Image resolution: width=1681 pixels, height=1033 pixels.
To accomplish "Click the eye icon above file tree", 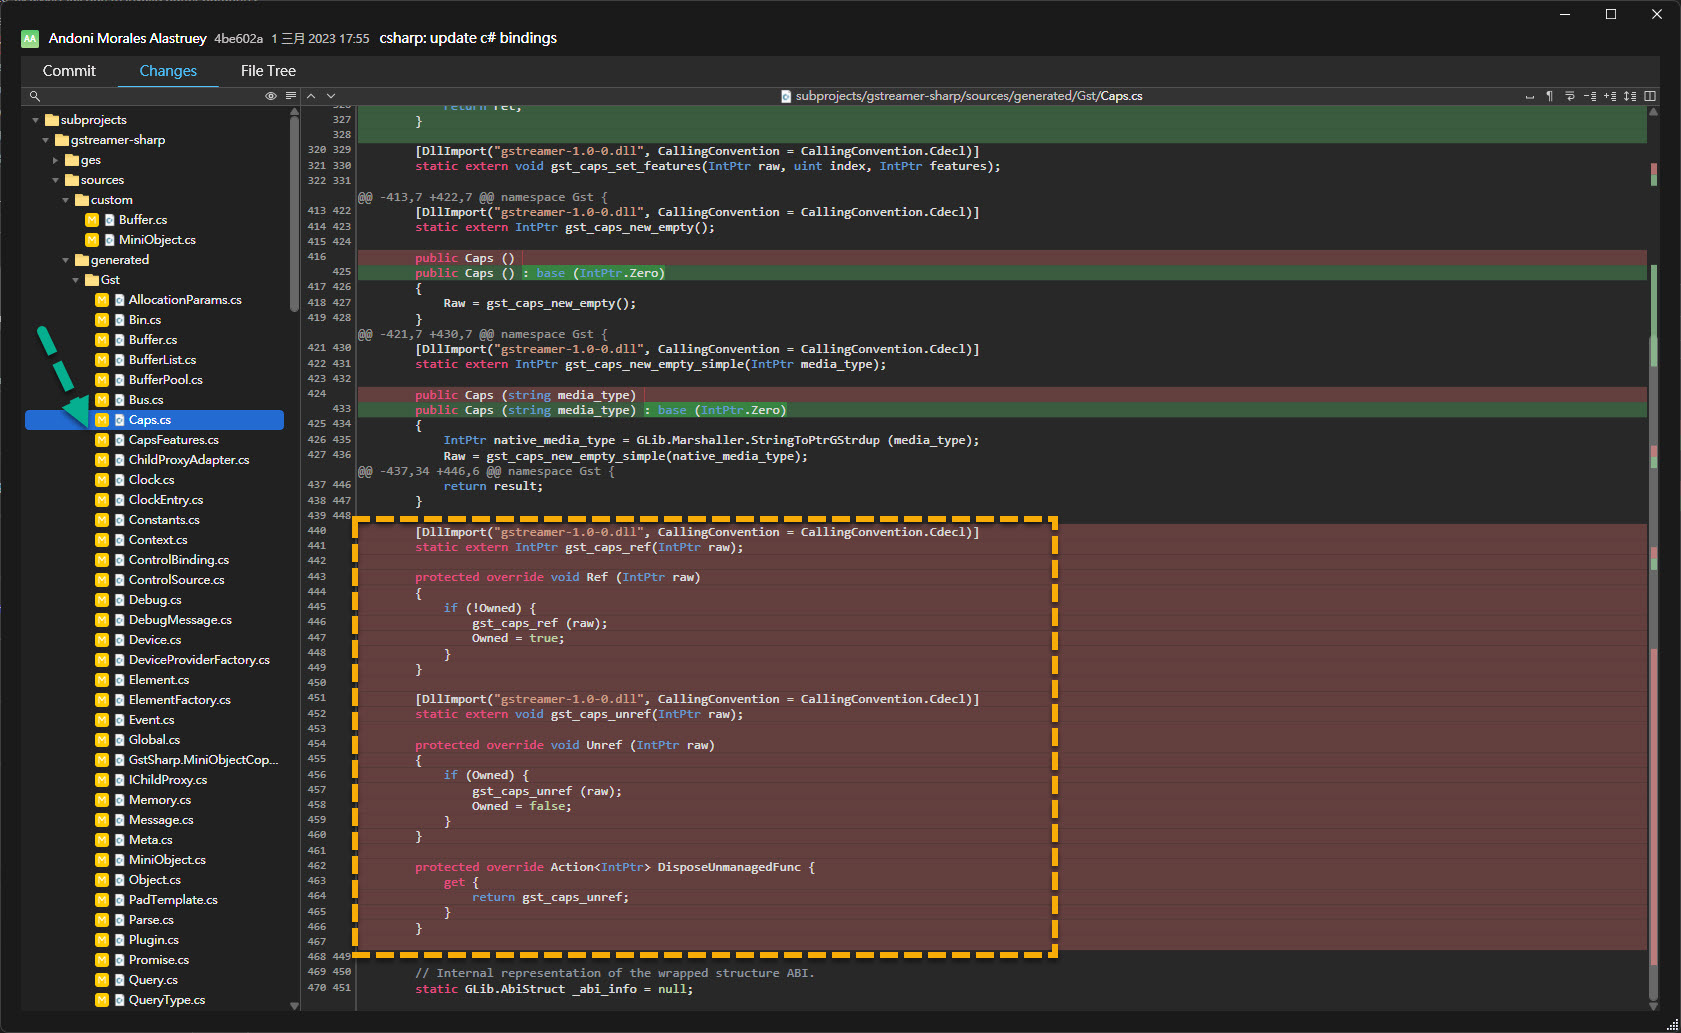I will click(x=270, y=96).
